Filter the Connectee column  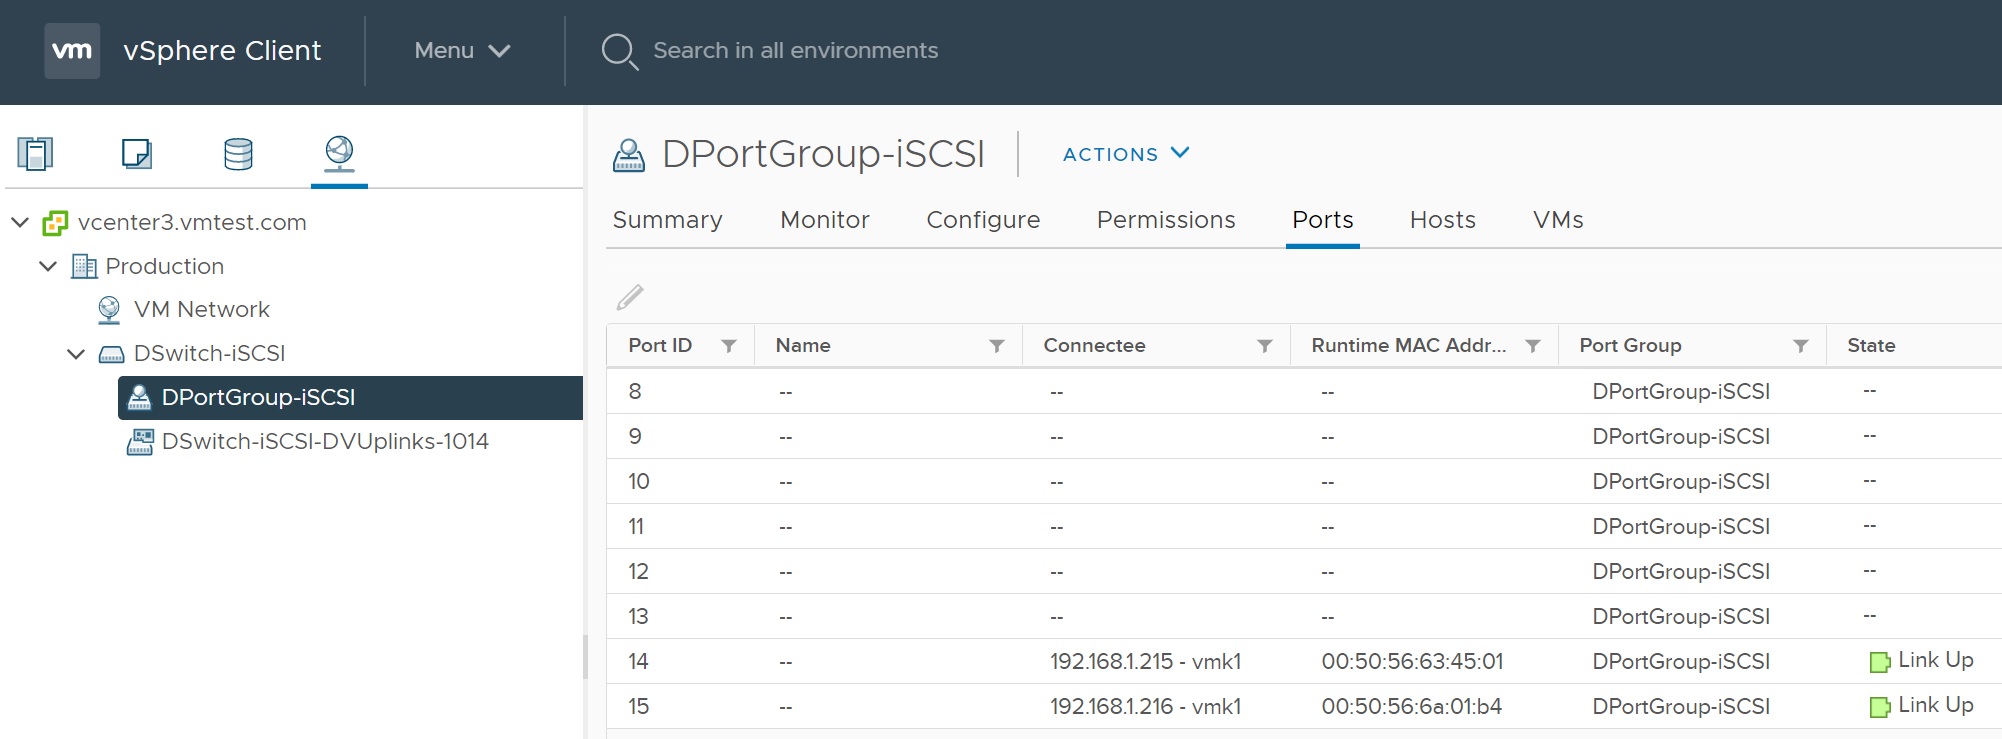(1264, 346)
